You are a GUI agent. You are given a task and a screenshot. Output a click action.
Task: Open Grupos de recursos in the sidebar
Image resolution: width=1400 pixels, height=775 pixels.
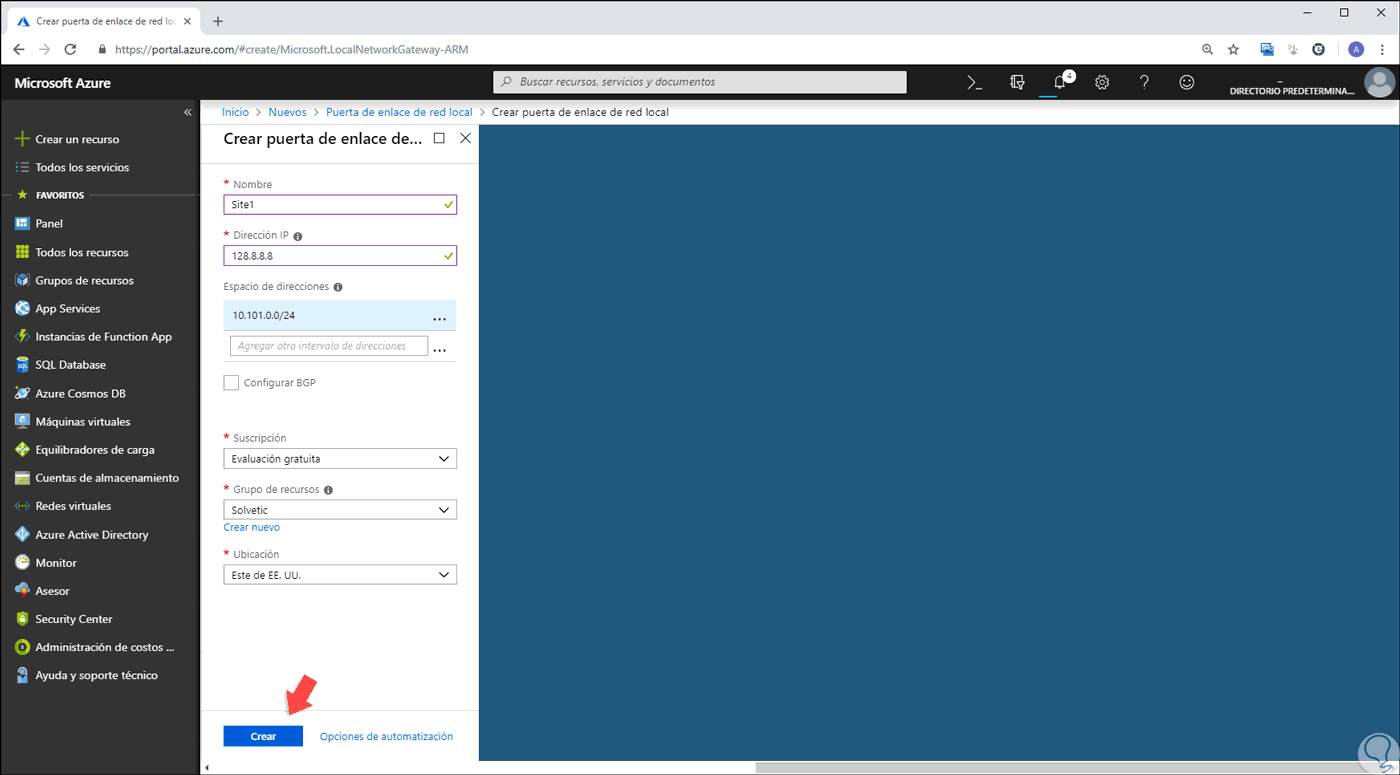click(84, 280)
